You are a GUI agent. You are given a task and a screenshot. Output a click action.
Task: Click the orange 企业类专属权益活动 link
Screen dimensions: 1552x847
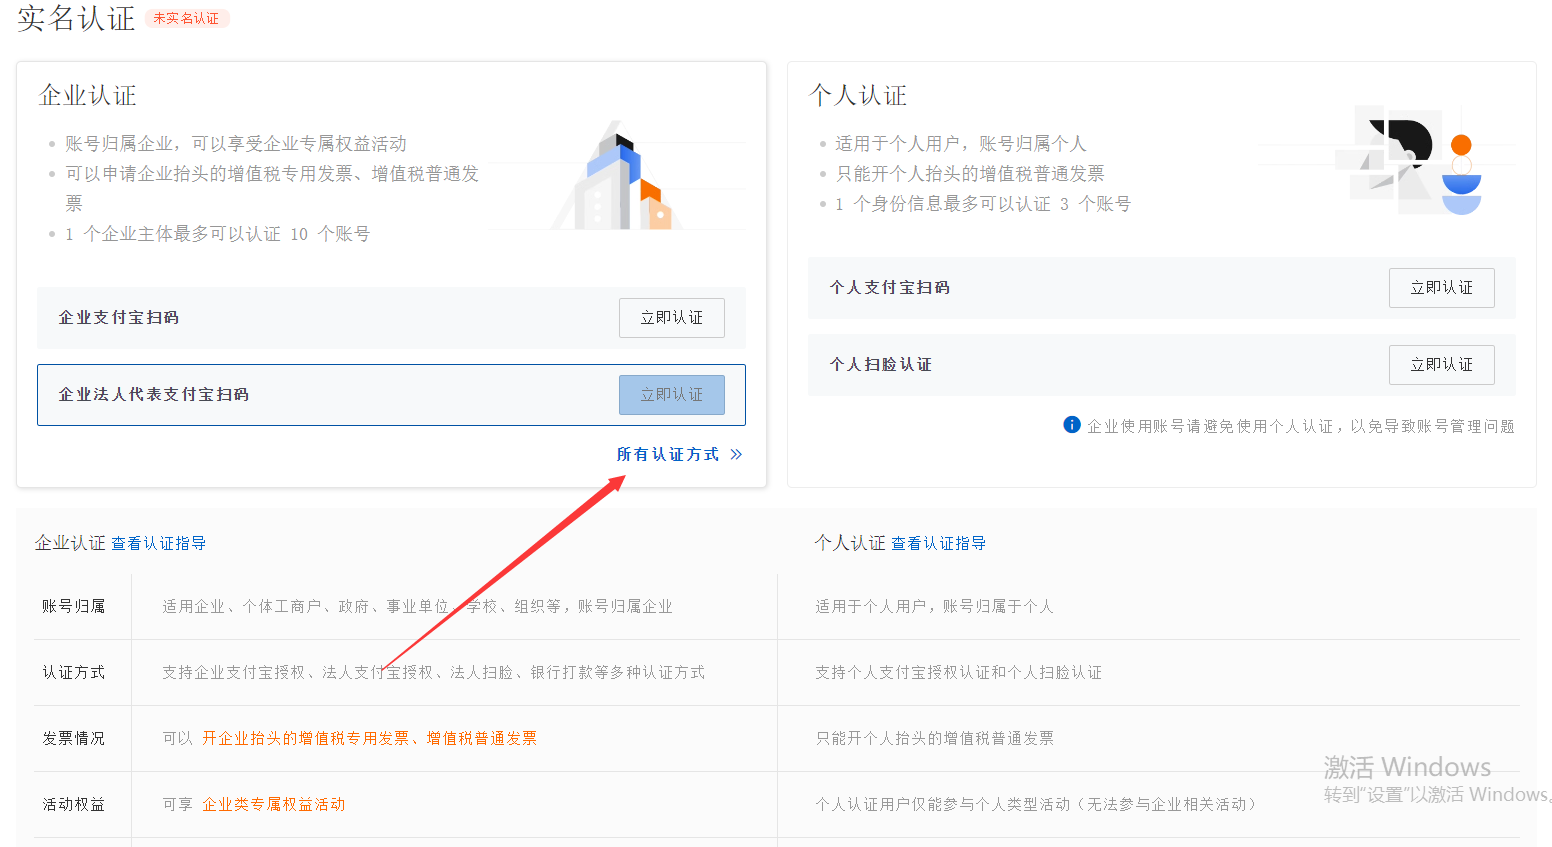[x=273, y=804]
